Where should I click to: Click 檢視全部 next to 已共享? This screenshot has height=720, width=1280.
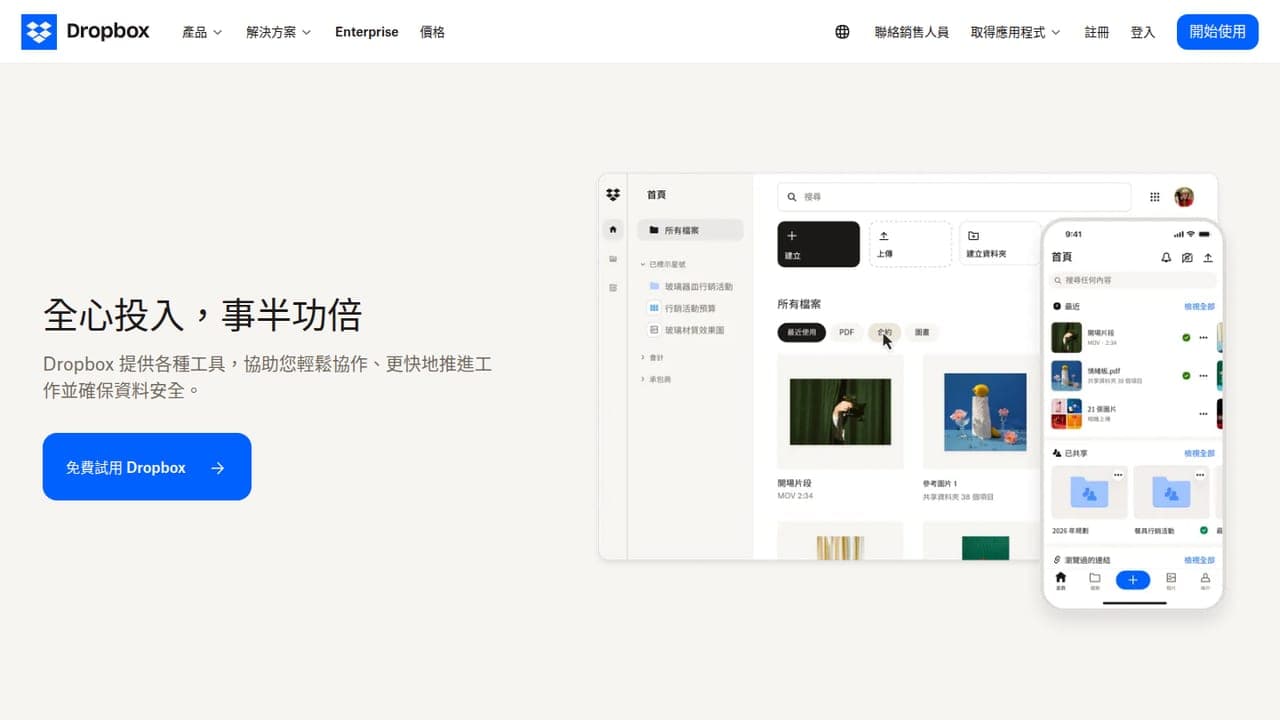pyautogui.click(x=1199, y=453)
